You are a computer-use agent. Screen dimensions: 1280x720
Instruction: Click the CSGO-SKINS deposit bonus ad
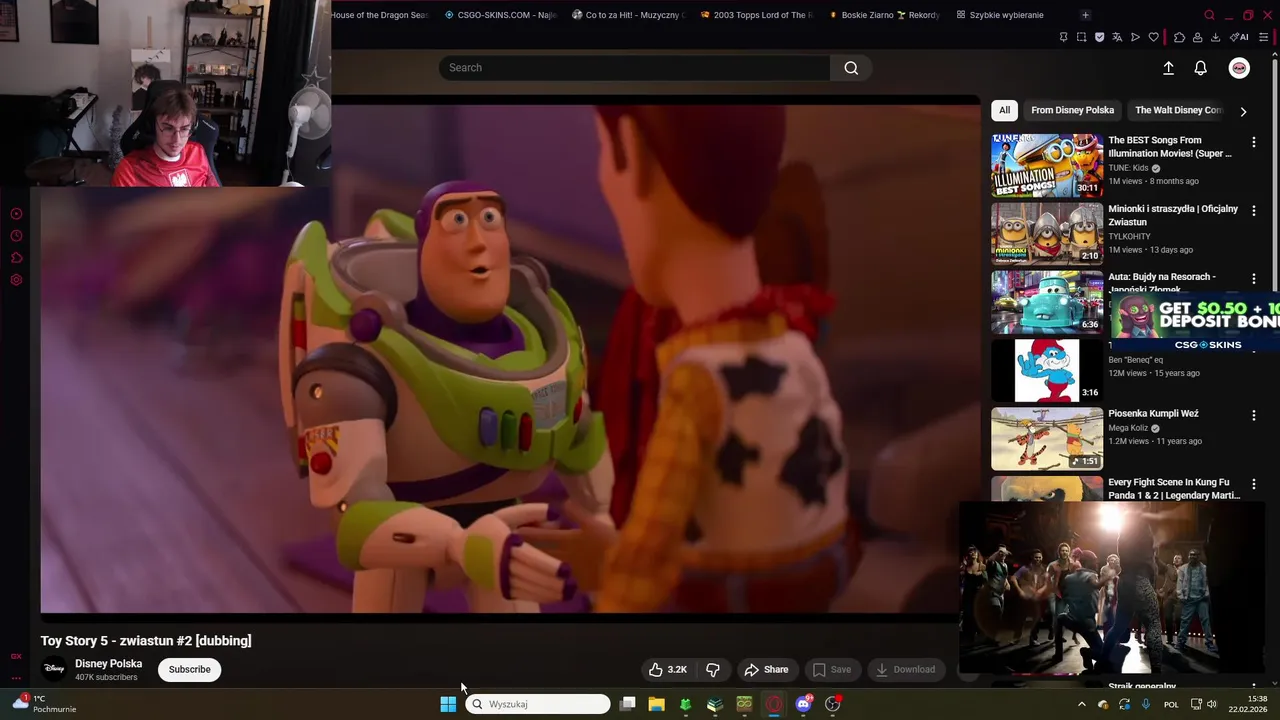(1195, 323)
